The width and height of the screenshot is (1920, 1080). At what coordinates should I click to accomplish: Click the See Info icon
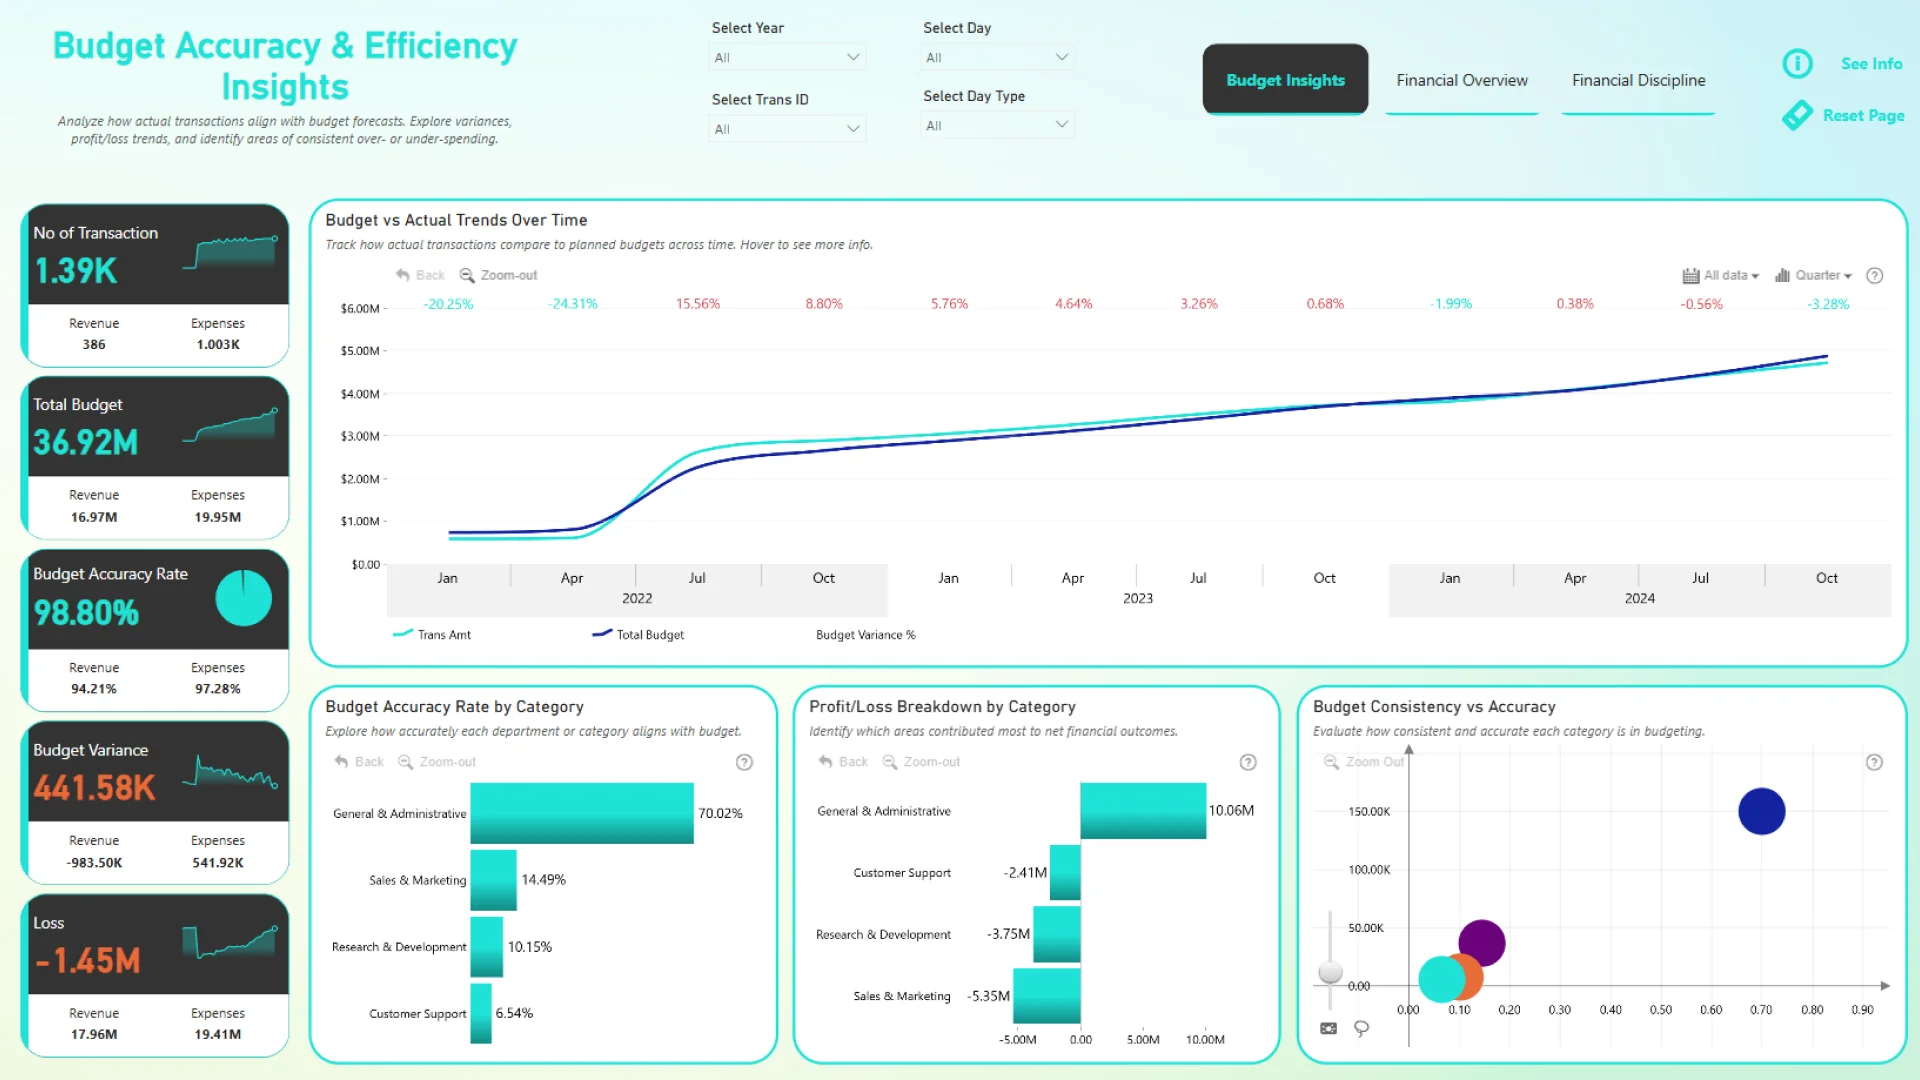tap(1797, 64)
